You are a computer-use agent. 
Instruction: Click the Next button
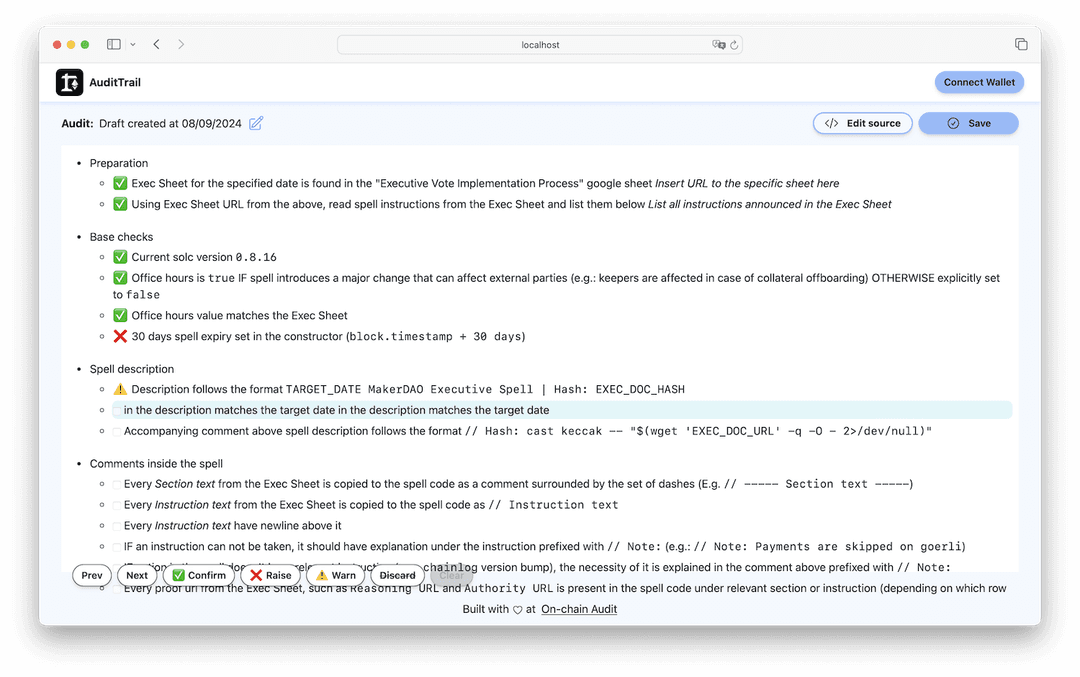point(136,575)
